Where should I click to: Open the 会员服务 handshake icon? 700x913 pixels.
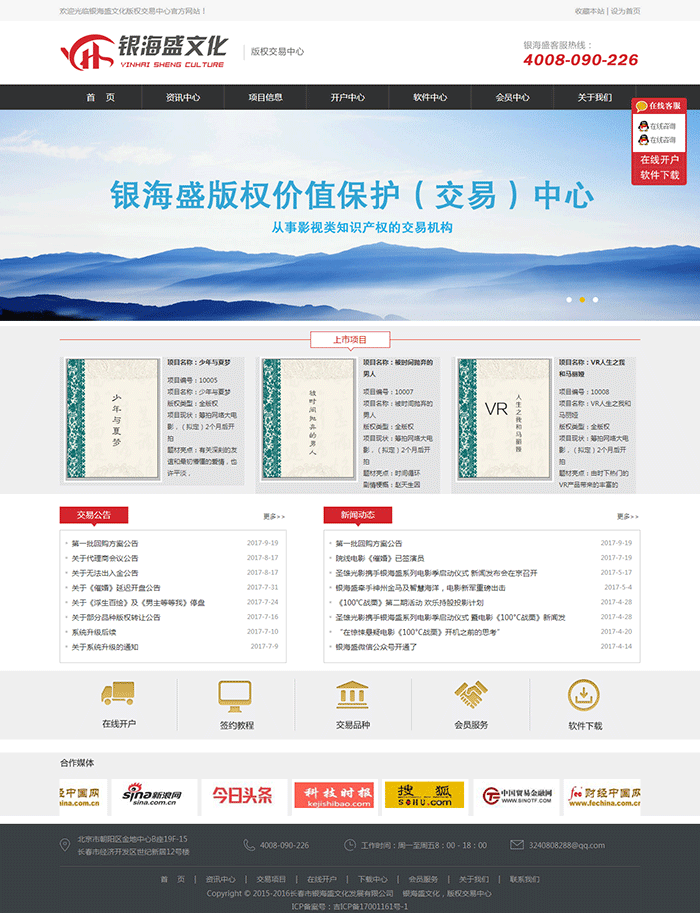471,695
